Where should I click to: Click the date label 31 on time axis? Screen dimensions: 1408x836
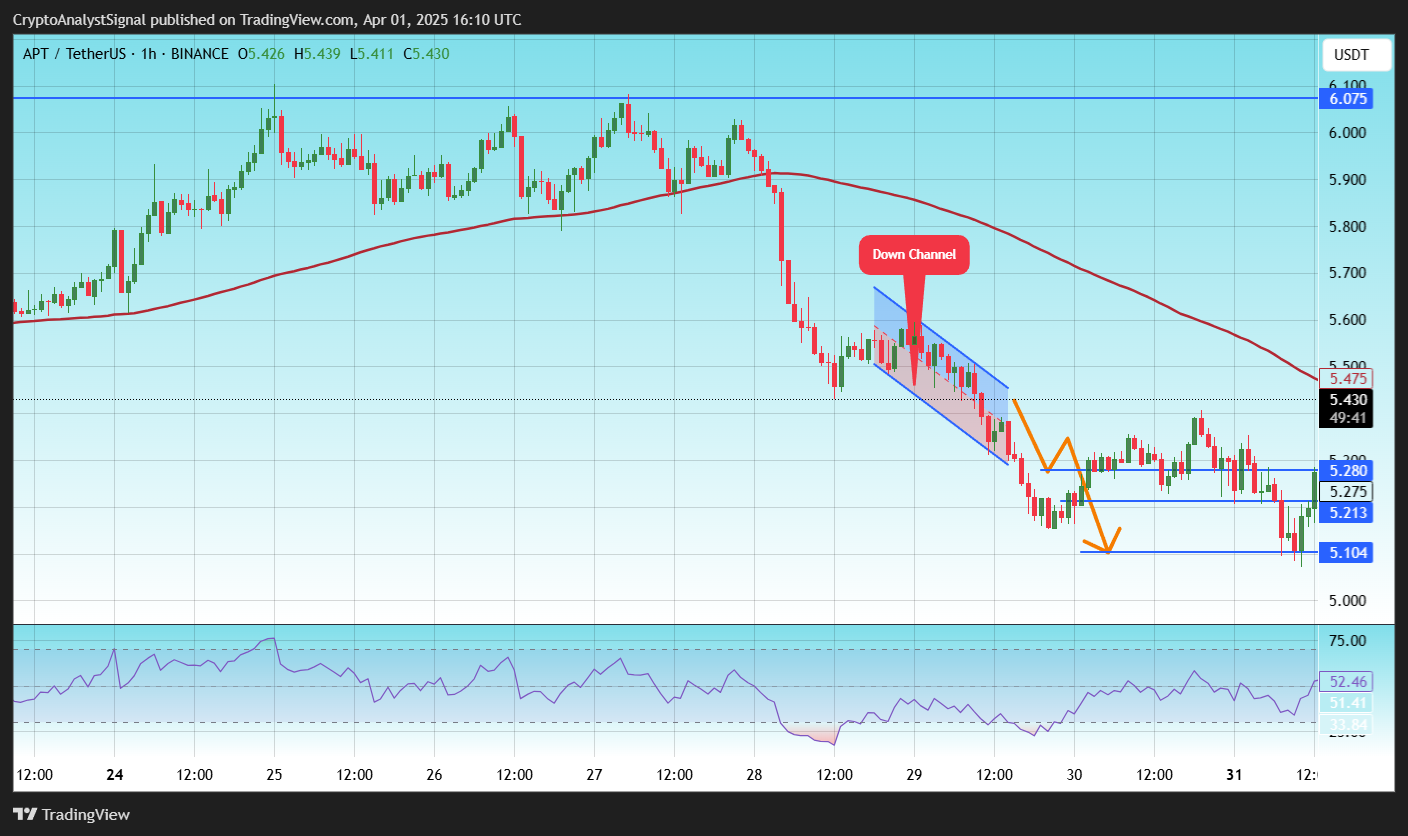(1234, 774)
